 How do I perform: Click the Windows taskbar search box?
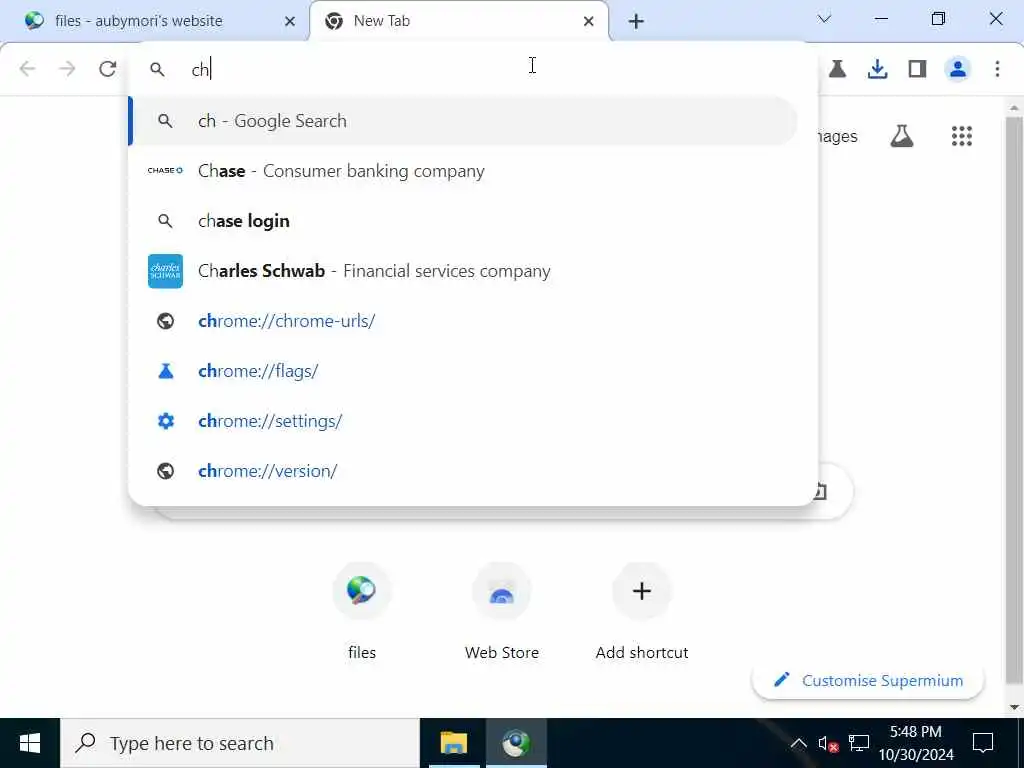pyautogui.click(x=240, y=743)
